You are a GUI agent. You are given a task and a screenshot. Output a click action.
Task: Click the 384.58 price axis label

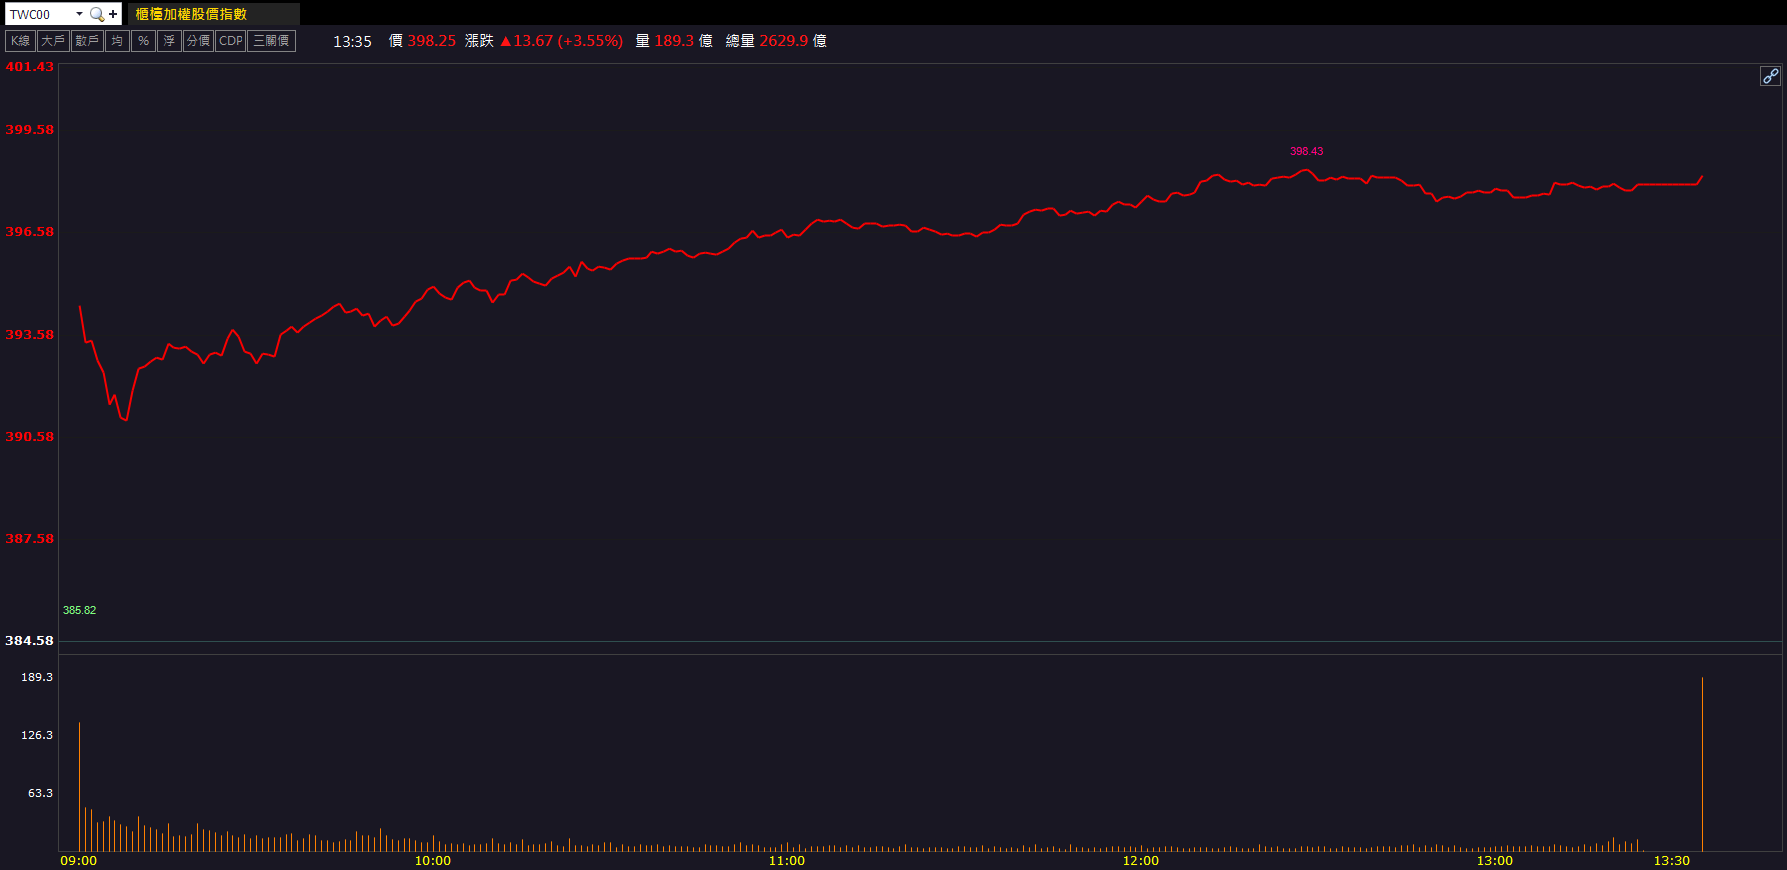pyautogui.click(x=30, y=641)
